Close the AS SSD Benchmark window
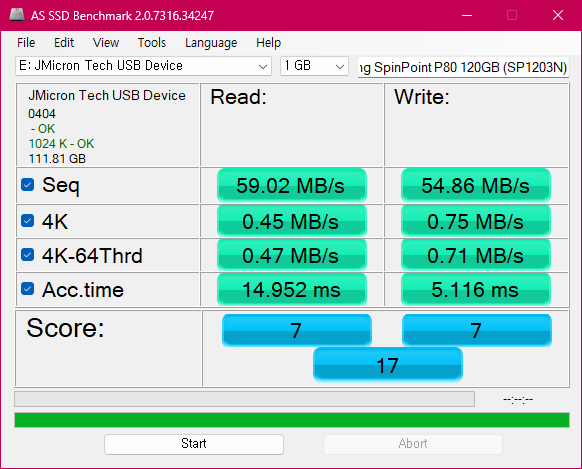Screen dimensions: 582x469 pyautogui.click(x=558, y=15)
